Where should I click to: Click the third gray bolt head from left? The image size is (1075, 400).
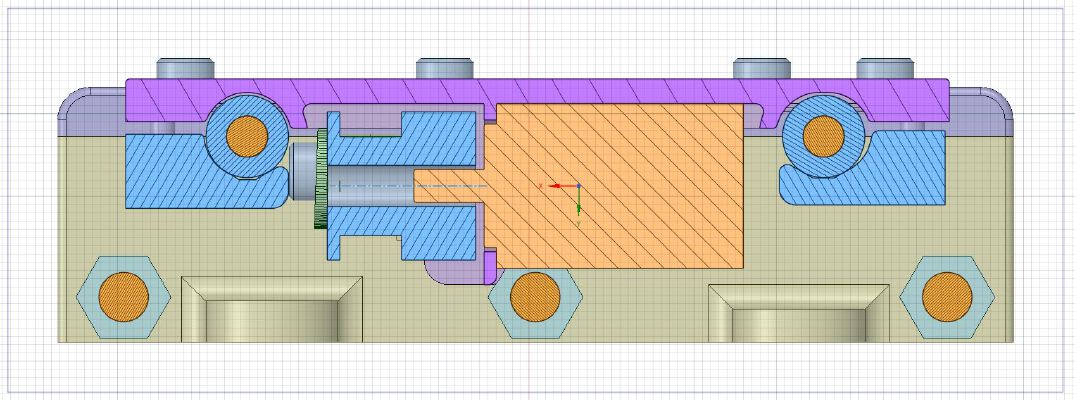(762, 68)
